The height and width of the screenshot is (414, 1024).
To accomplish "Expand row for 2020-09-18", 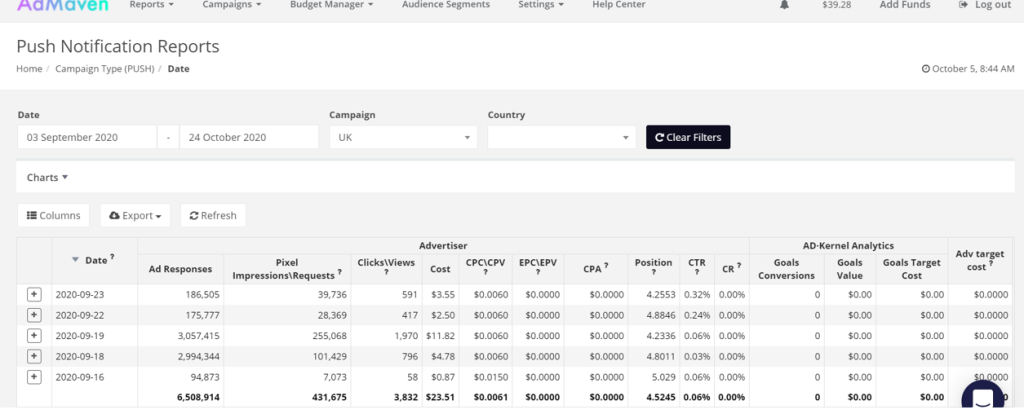I will 34,357.
